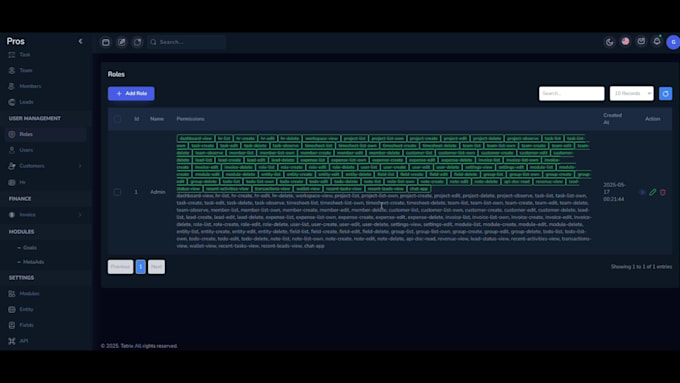Go to the Next page
Image resolution: width=680 pixels, height=383 pixels.
156,267
